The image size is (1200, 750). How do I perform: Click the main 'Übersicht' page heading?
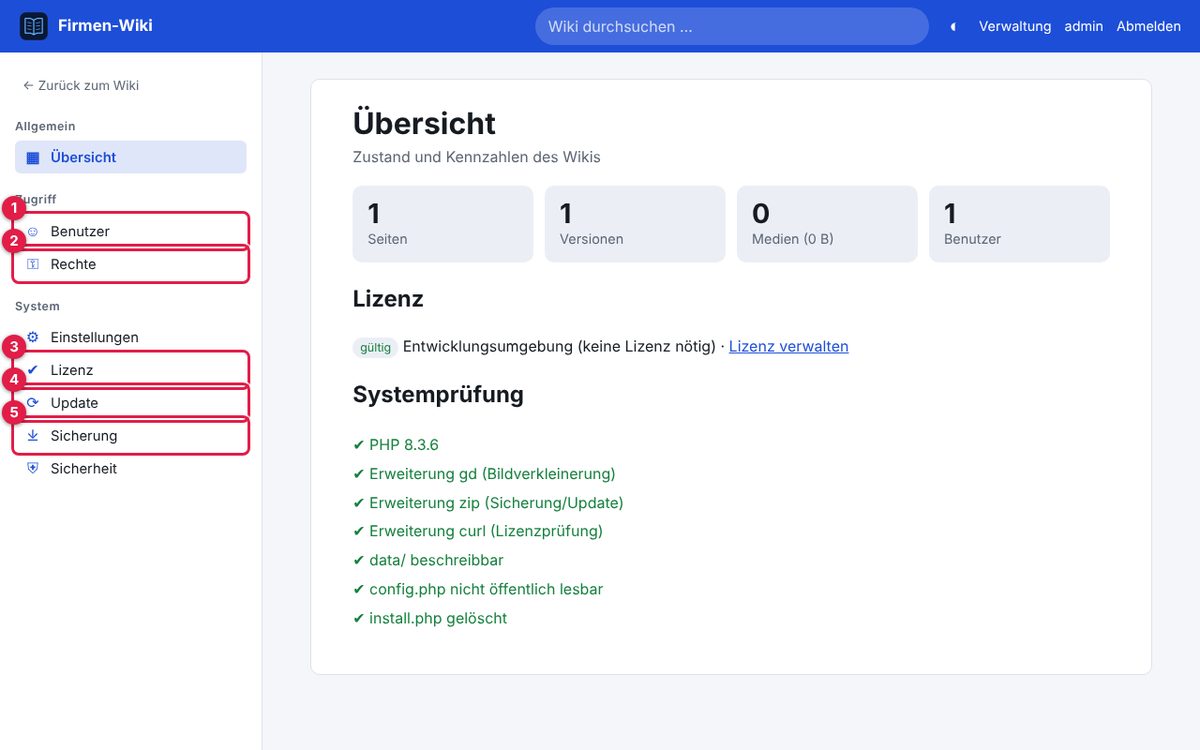point(424,123)
